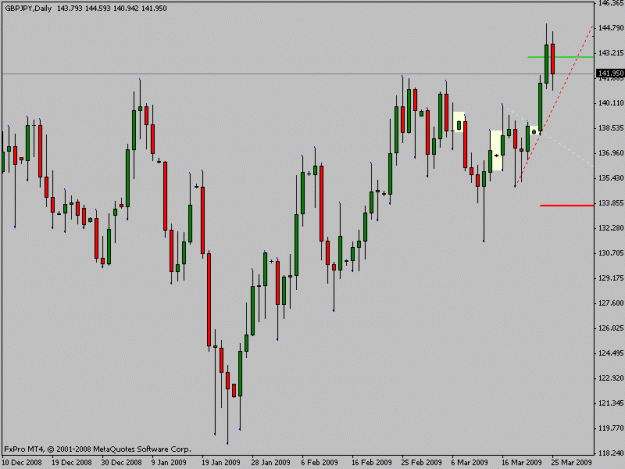Viewport: 625px width, 469px height.
Task: Click the 121.345 price axis label
Action: pyautogui.click(x=611, y=403)
